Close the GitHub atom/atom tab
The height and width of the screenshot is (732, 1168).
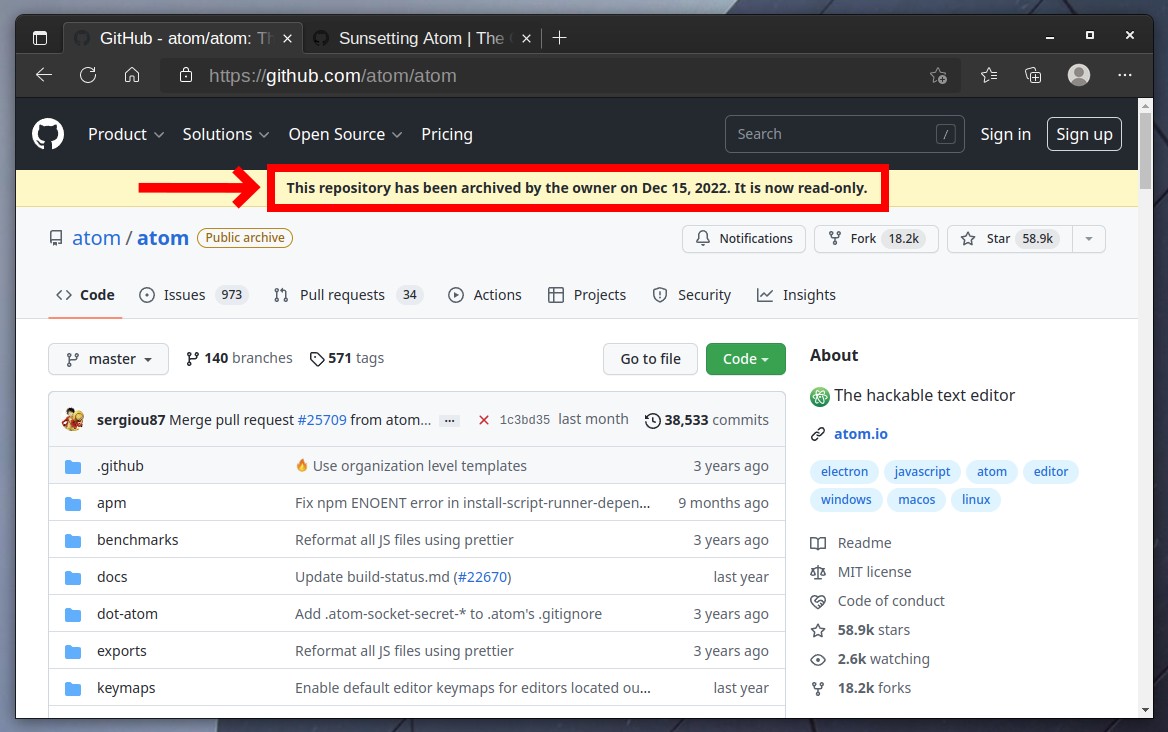288,38
